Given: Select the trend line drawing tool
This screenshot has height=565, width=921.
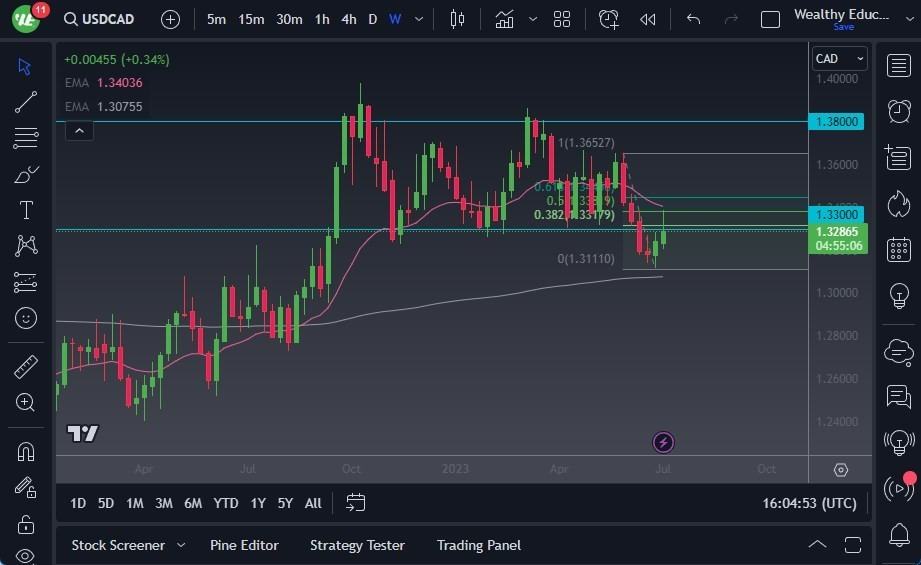Looking at the screenshot, I should [x=25, y=102].
